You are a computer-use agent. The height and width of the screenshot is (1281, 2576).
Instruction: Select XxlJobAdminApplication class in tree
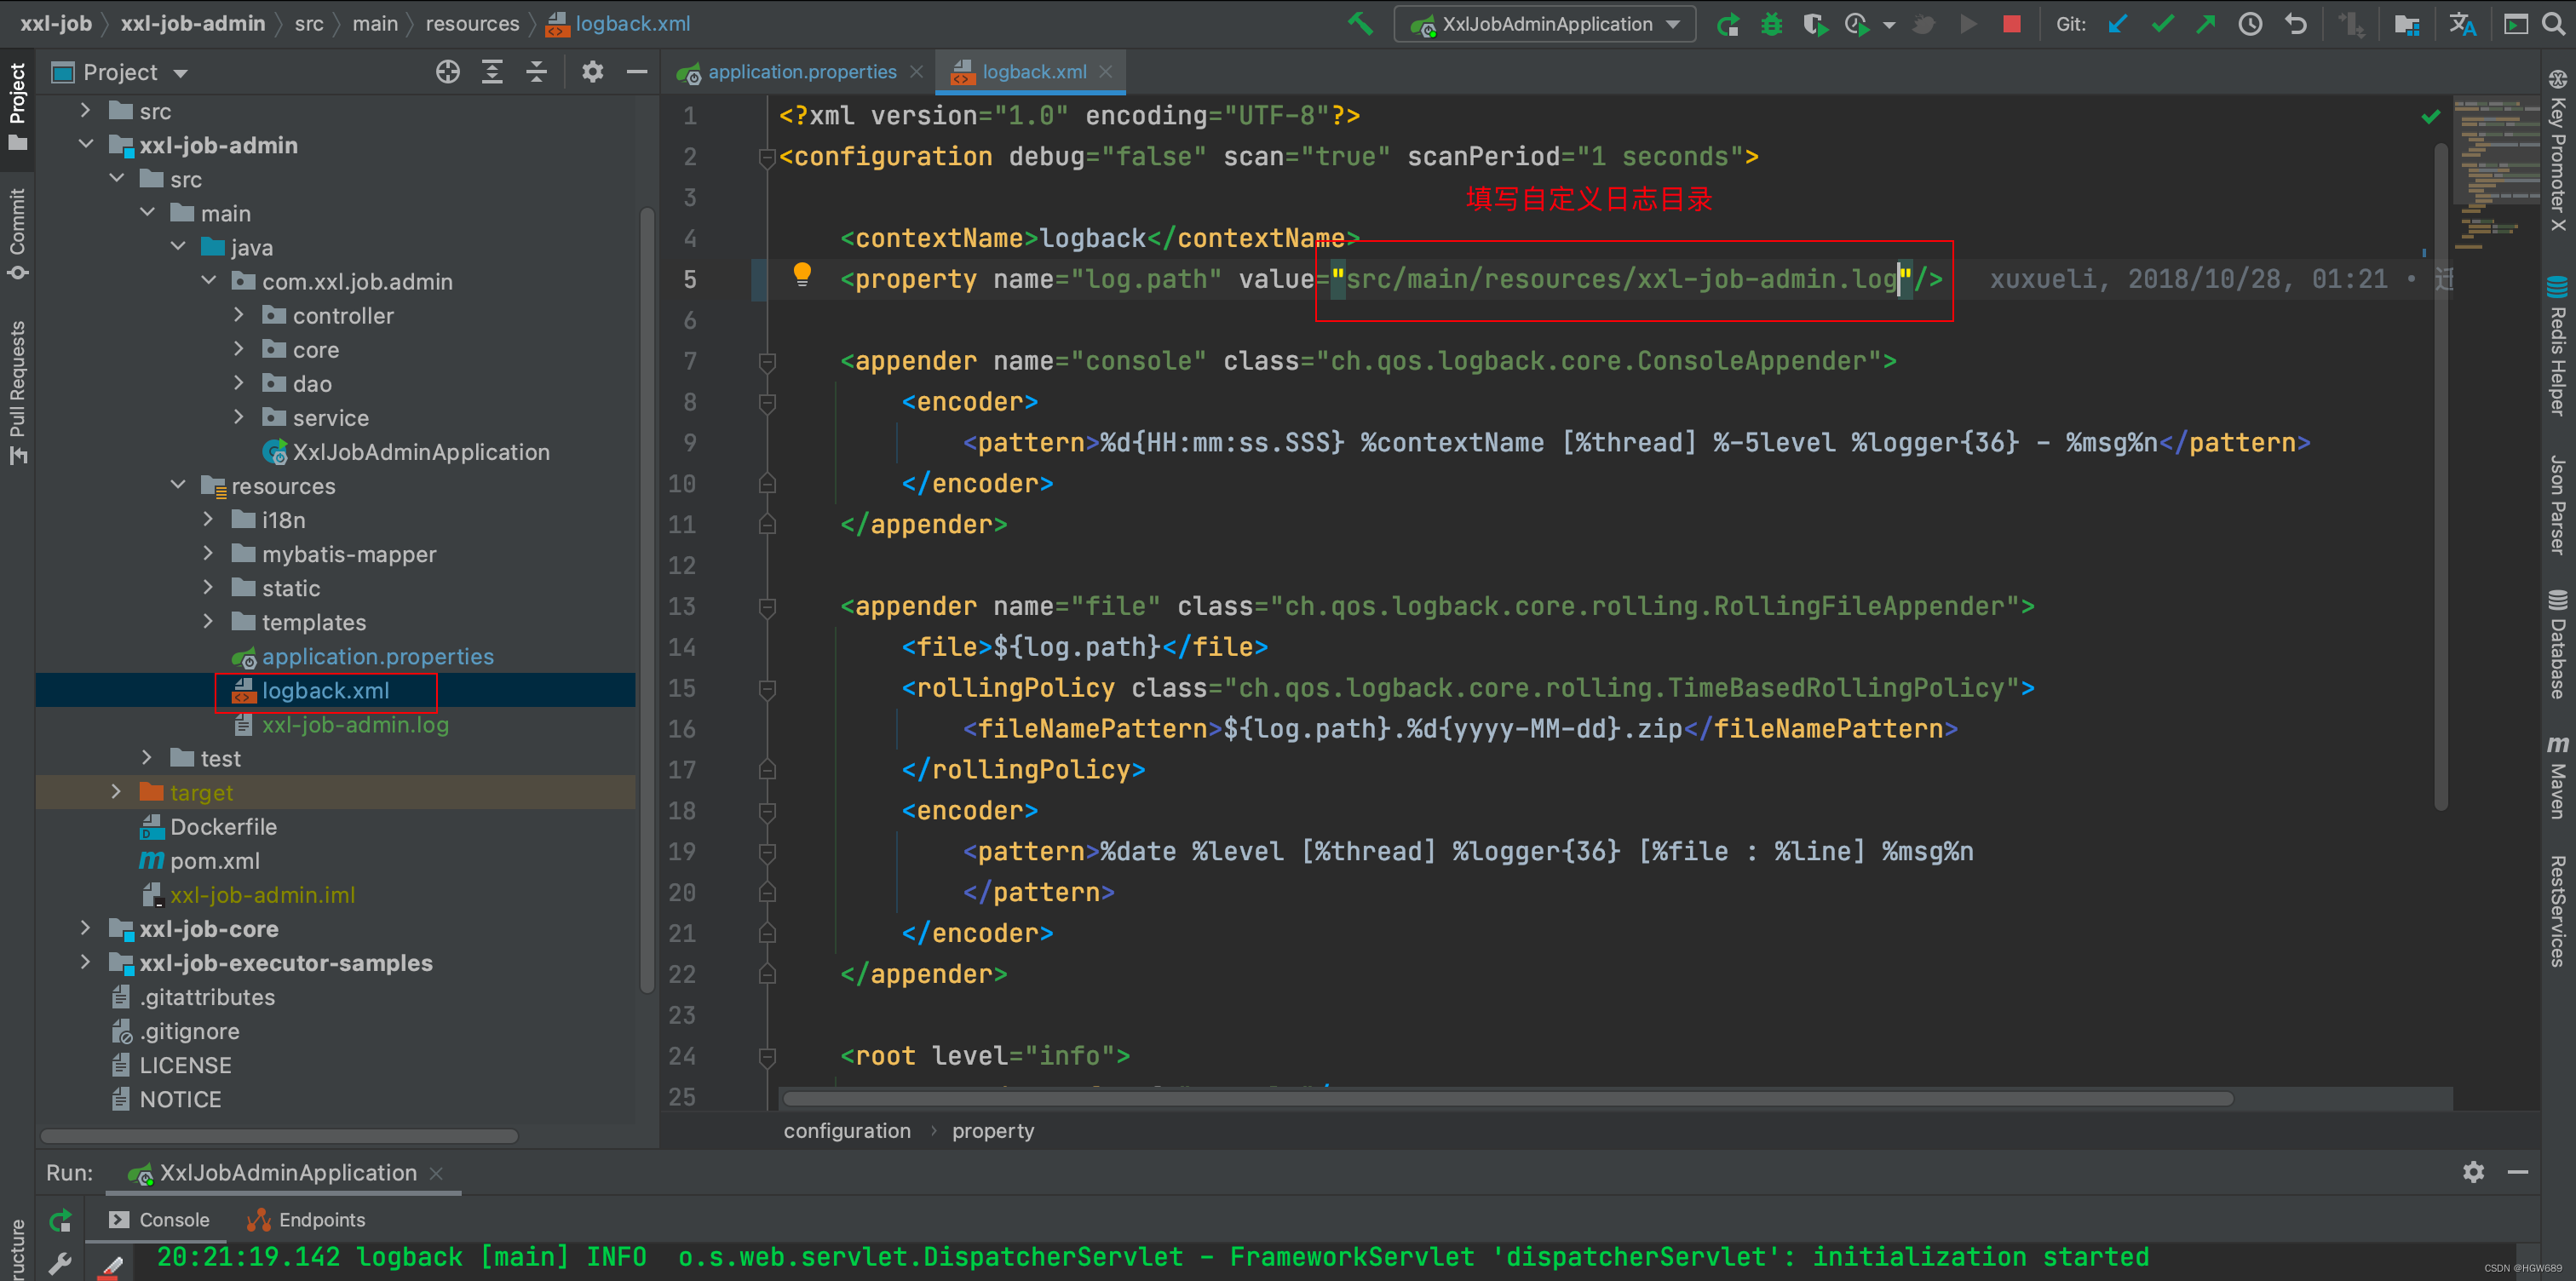tap(420, 451)
